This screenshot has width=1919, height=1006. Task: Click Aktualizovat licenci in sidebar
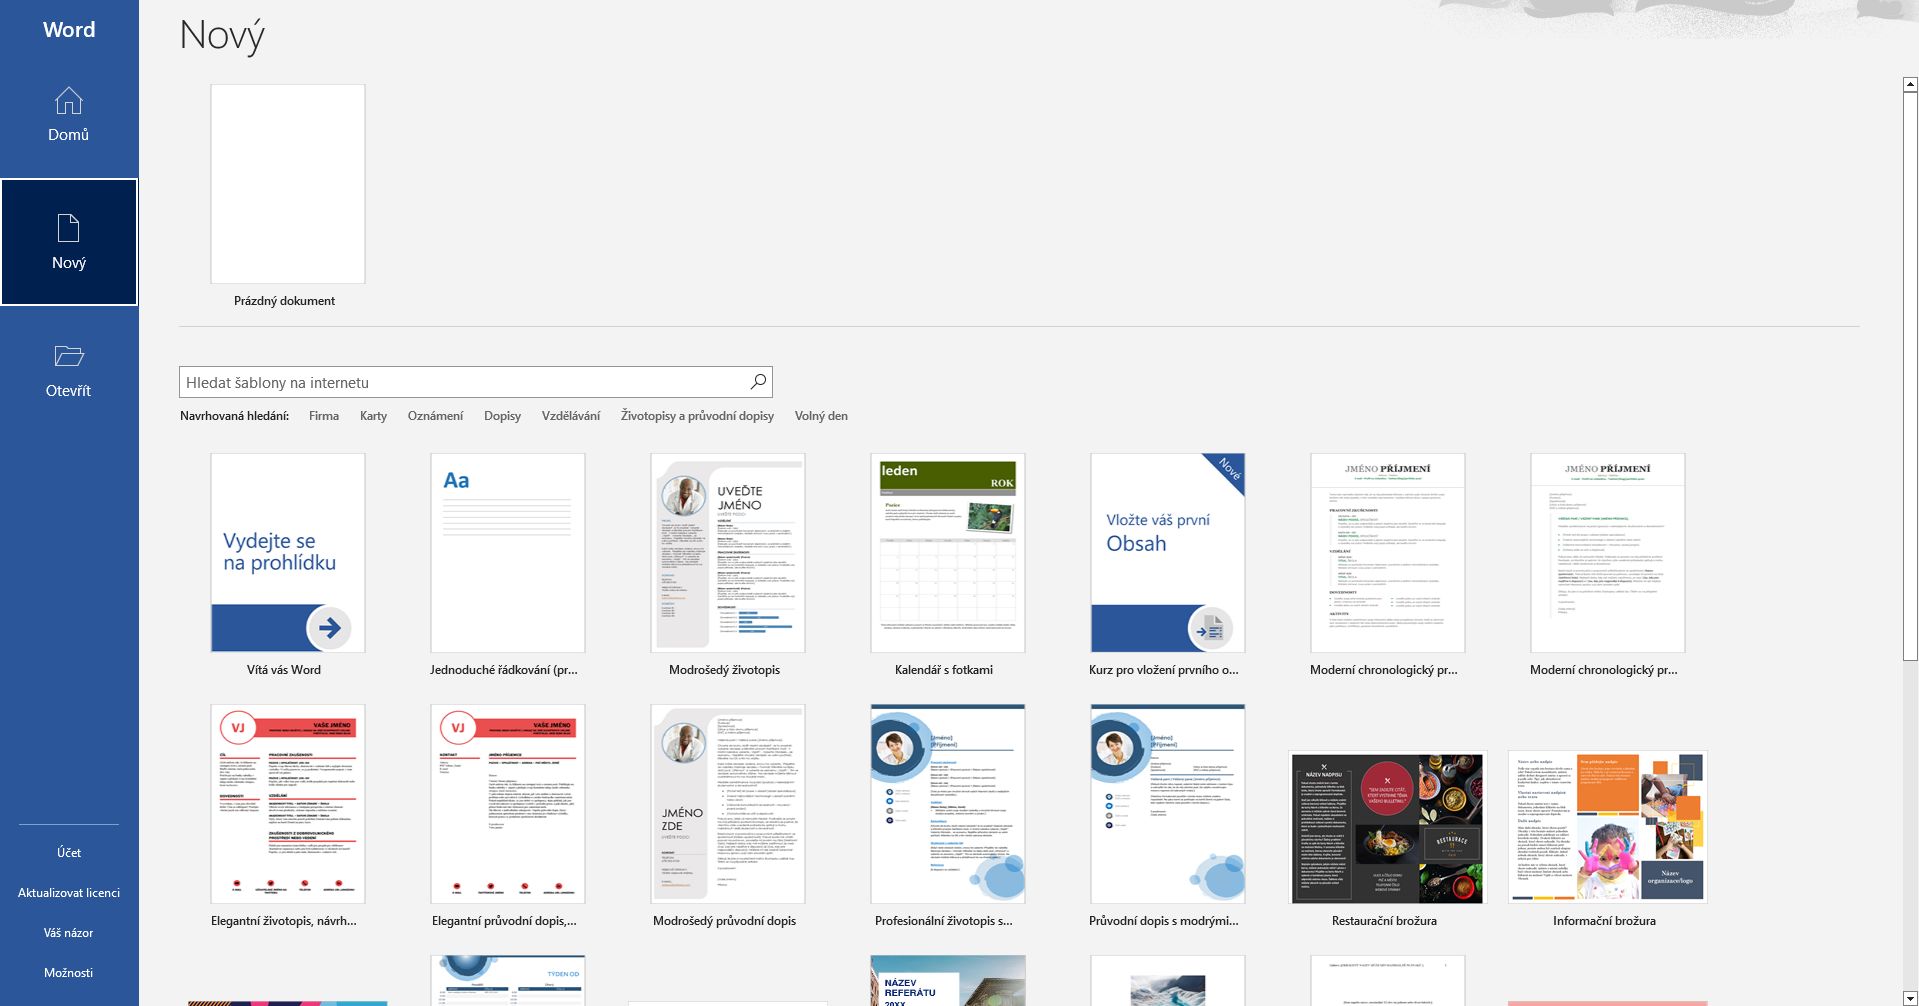pos(68,892)
